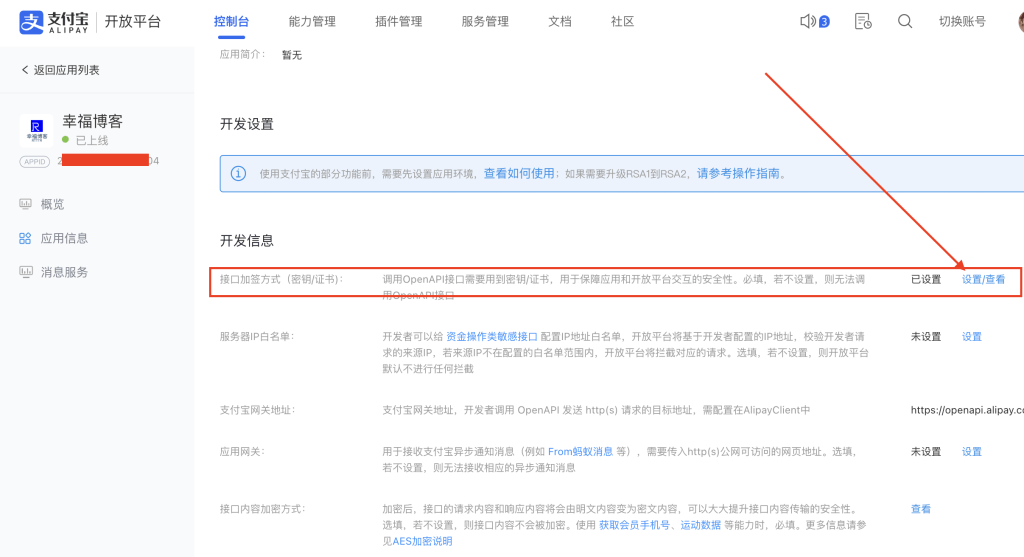Click 设置/查看 for 接口加签方式

(983, 280)
